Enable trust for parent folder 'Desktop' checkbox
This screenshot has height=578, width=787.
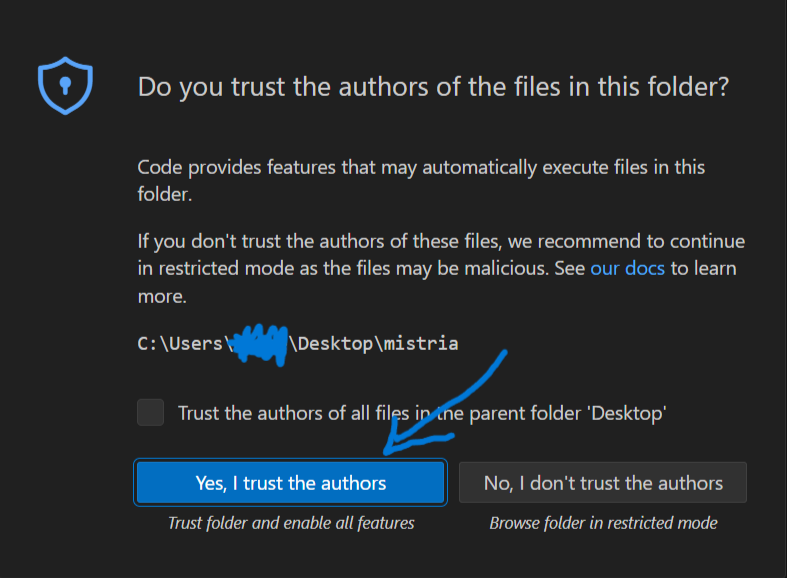(151, 412)
